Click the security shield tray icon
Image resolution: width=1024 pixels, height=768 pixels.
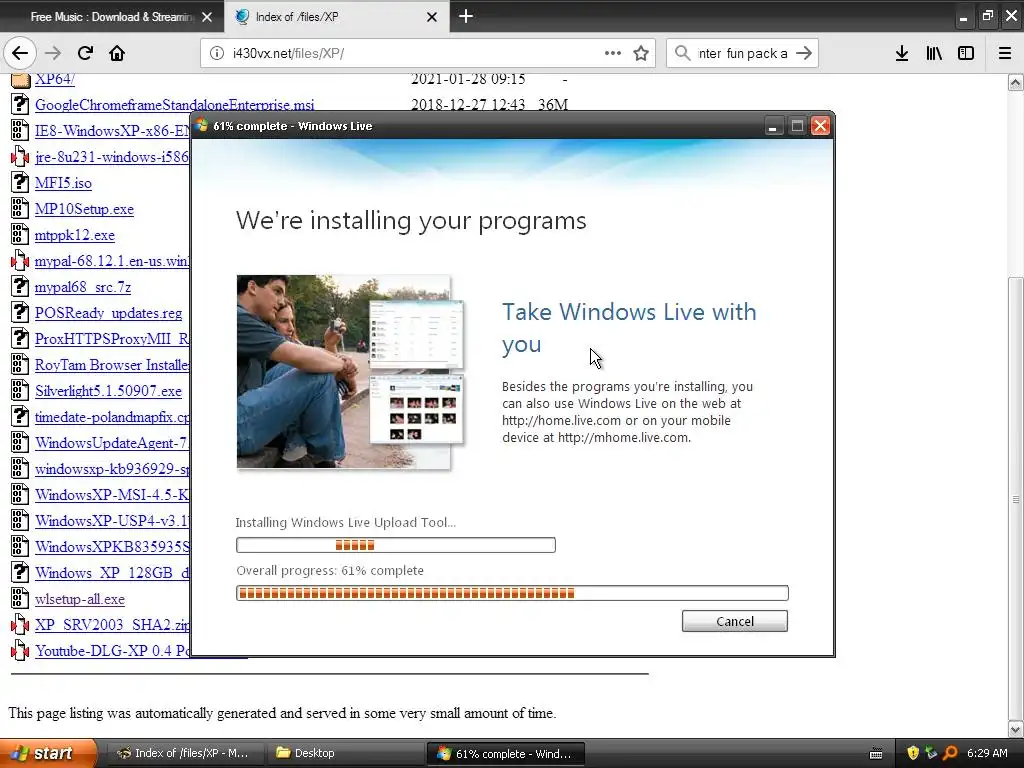(913, 753)
